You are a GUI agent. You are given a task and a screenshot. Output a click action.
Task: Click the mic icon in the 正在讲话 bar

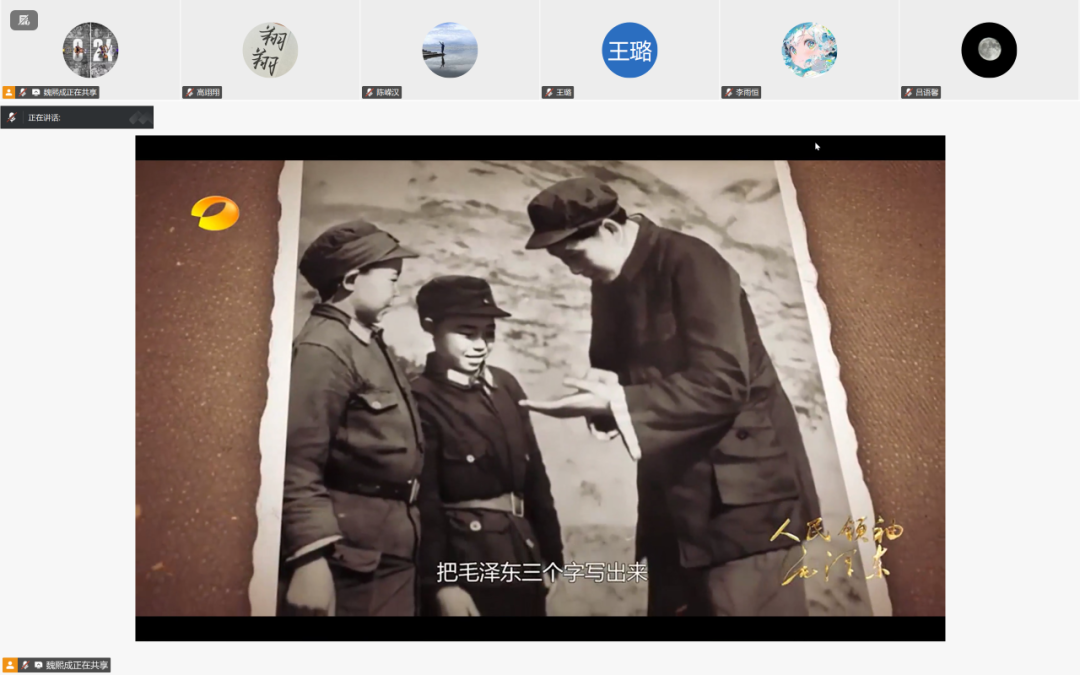(12, 118)
